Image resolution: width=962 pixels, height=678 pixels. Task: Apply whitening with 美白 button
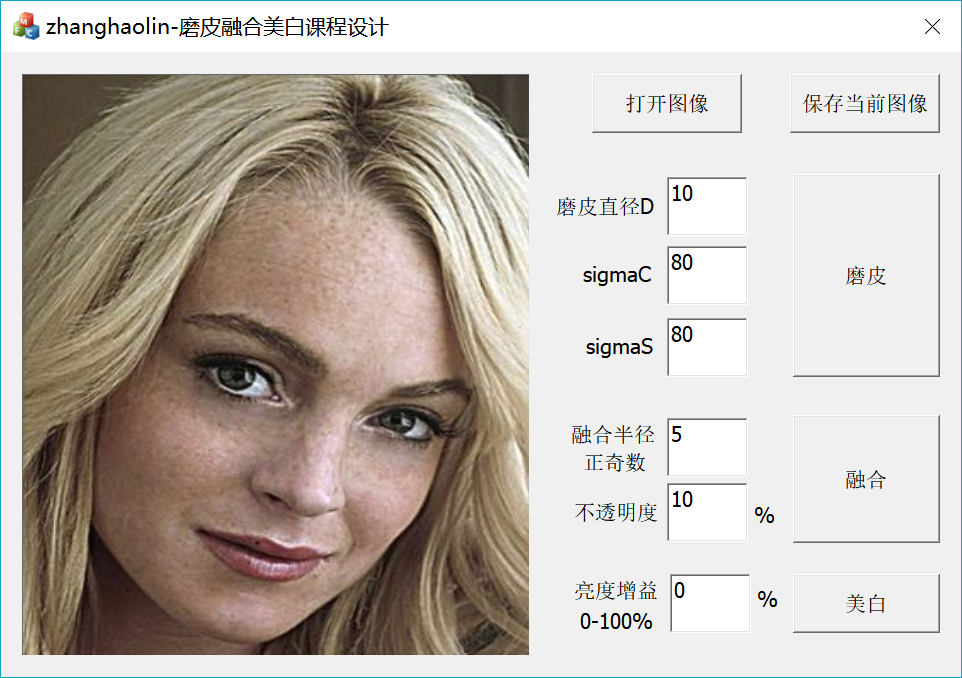[x=866, y=604]
